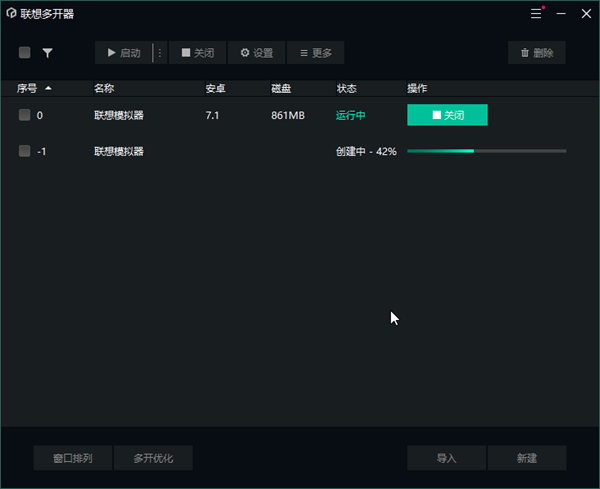Screen dimensions: 600x489
Task: Click the 运行中 status text
Action: [x=351, y=115]
